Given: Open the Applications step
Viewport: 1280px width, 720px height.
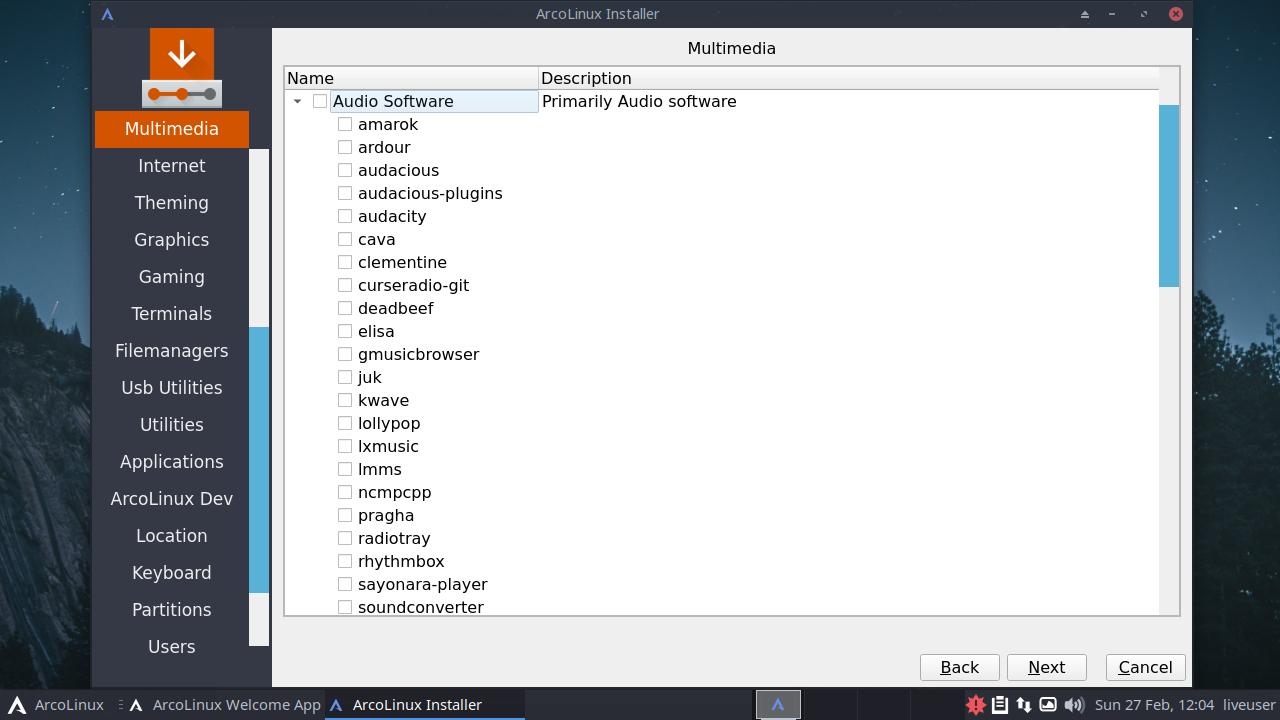Looking at the screenshot, I should [x=172, y=462].
